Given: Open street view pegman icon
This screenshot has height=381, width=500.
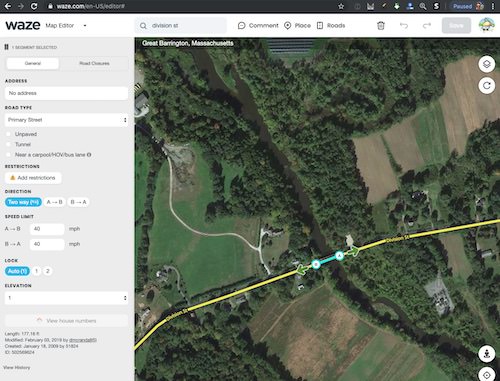Looking at the screenshot, I should [x=487, y=354].
